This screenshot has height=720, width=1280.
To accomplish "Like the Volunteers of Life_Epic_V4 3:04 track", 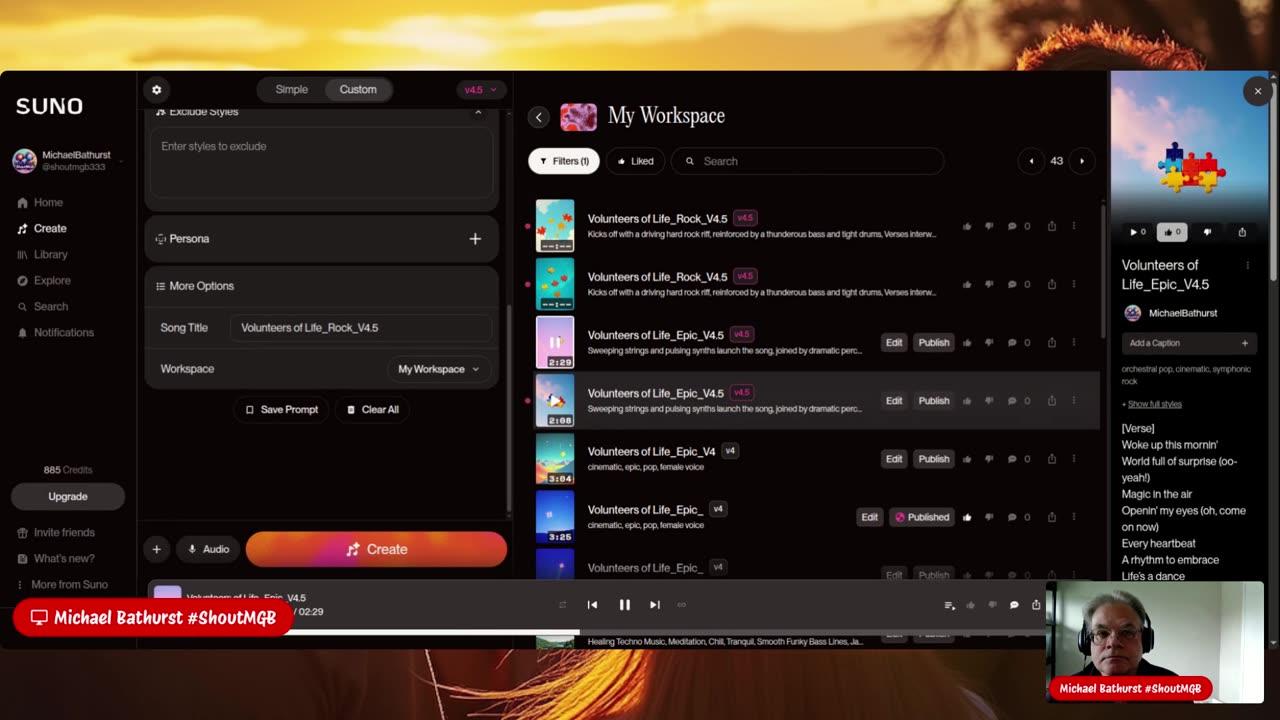I will click(967, 459).
